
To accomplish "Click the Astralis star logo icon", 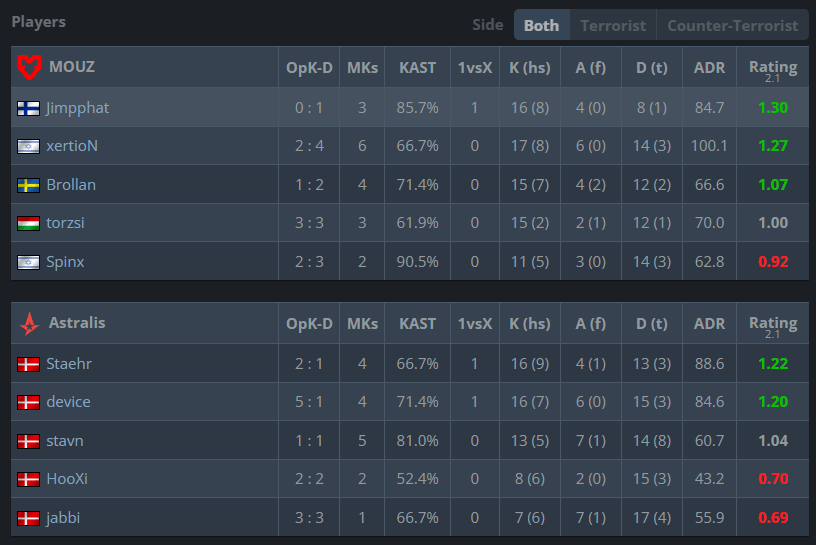I will 29,323.
